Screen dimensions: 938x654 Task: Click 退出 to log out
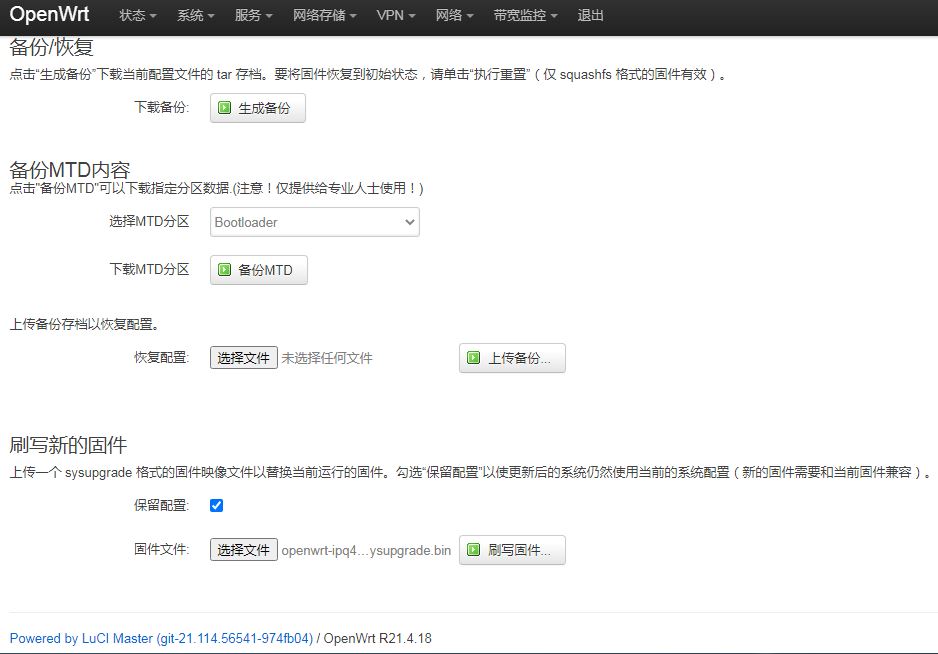[x=590, y=16]
